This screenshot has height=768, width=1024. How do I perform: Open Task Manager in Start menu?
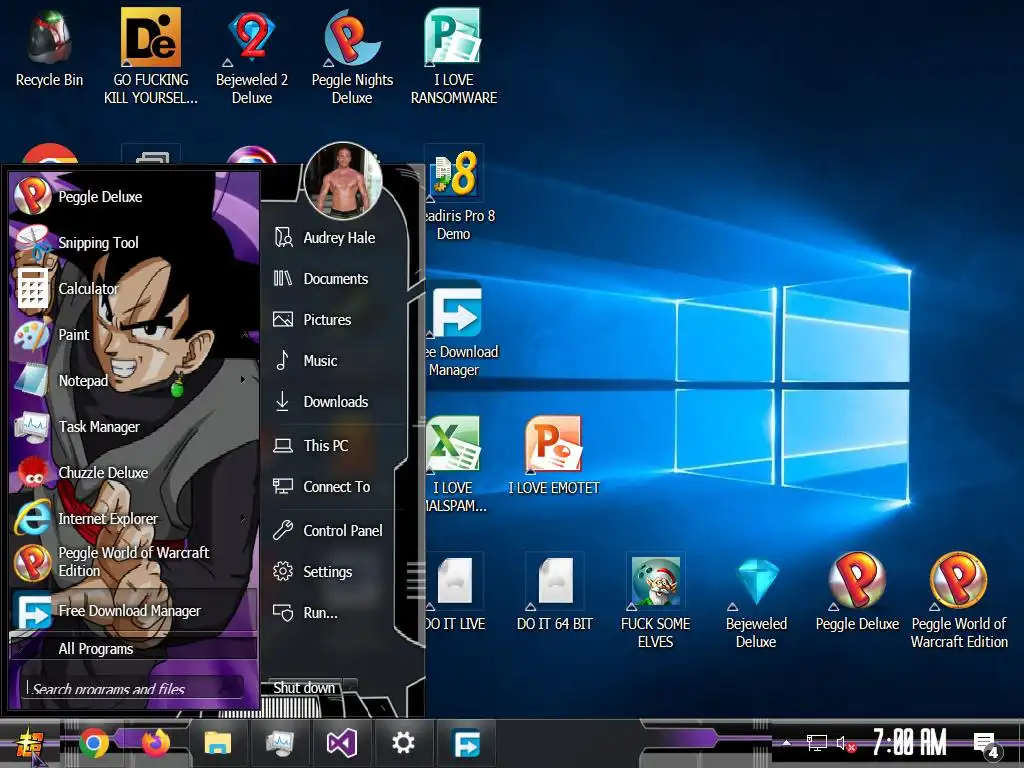pyautogui.click(x=133, y=426)
